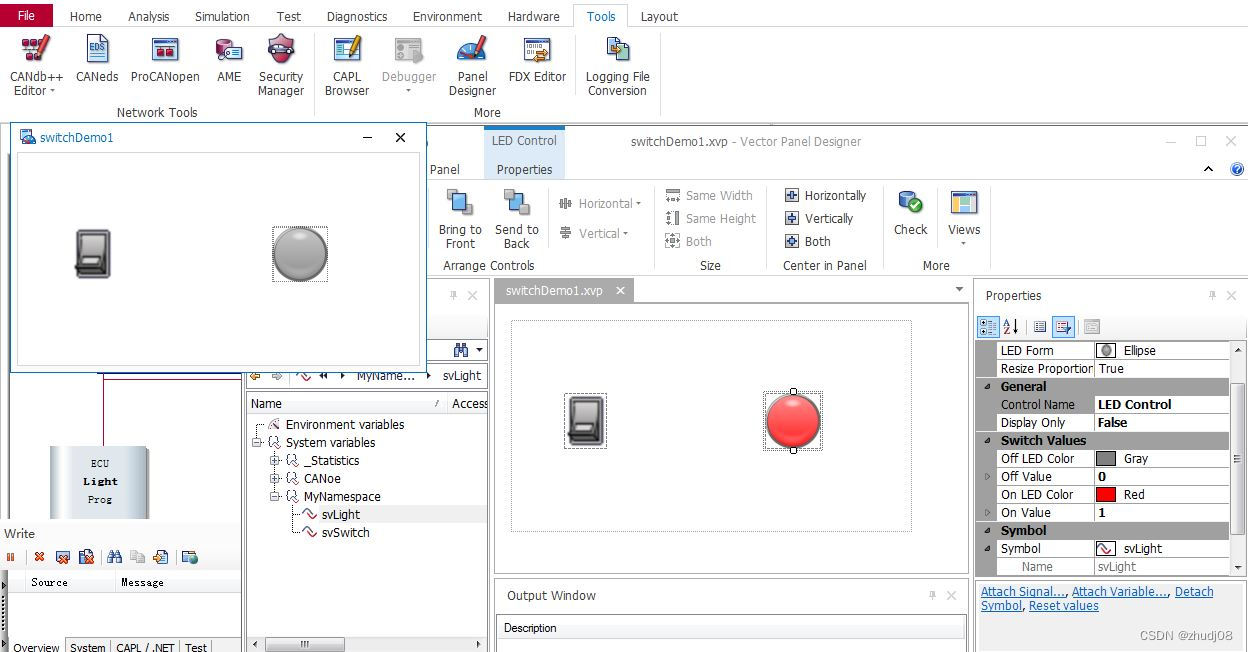This screenshot has height=652, width=1248.
Task: Select the svSwitch system variable
Action: click(345, 533)
